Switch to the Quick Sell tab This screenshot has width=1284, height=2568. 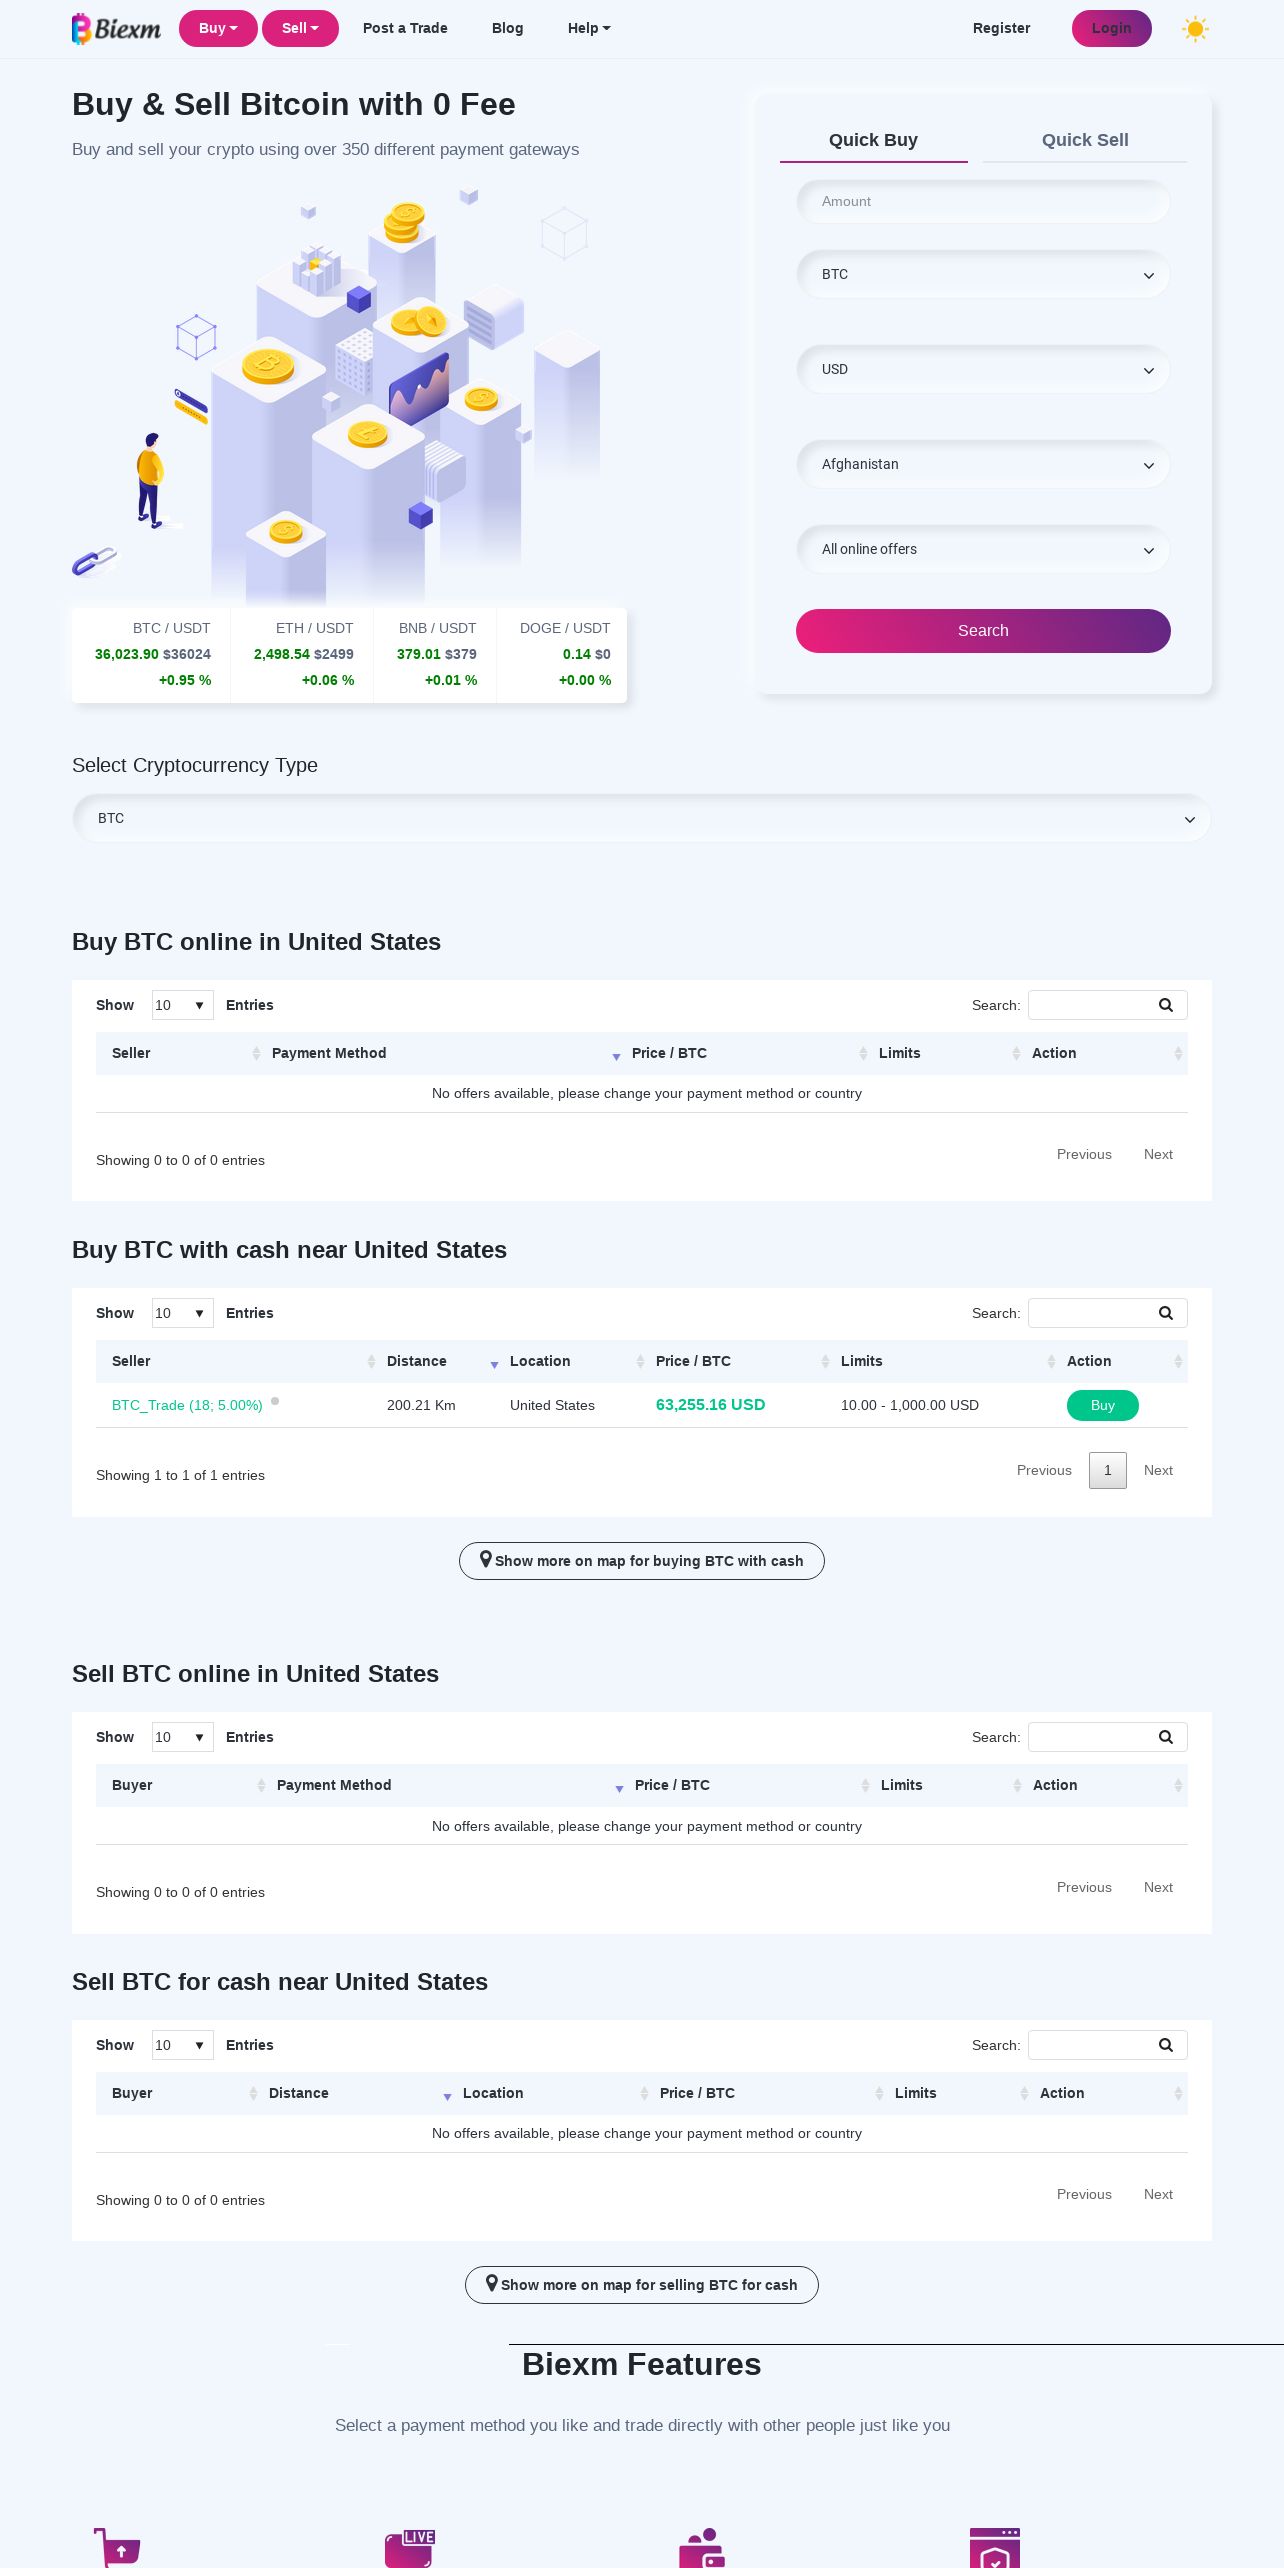(x=1084, y=140)
